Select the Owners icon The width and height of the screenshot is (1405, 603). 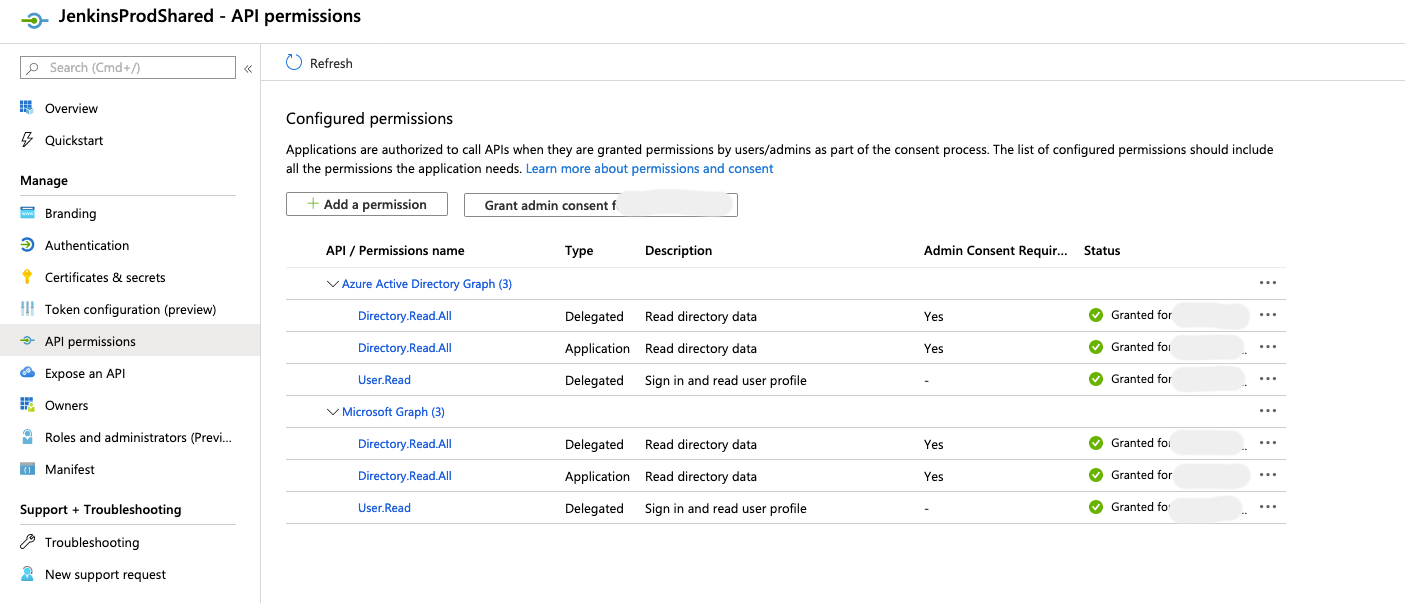pos(25,405)
